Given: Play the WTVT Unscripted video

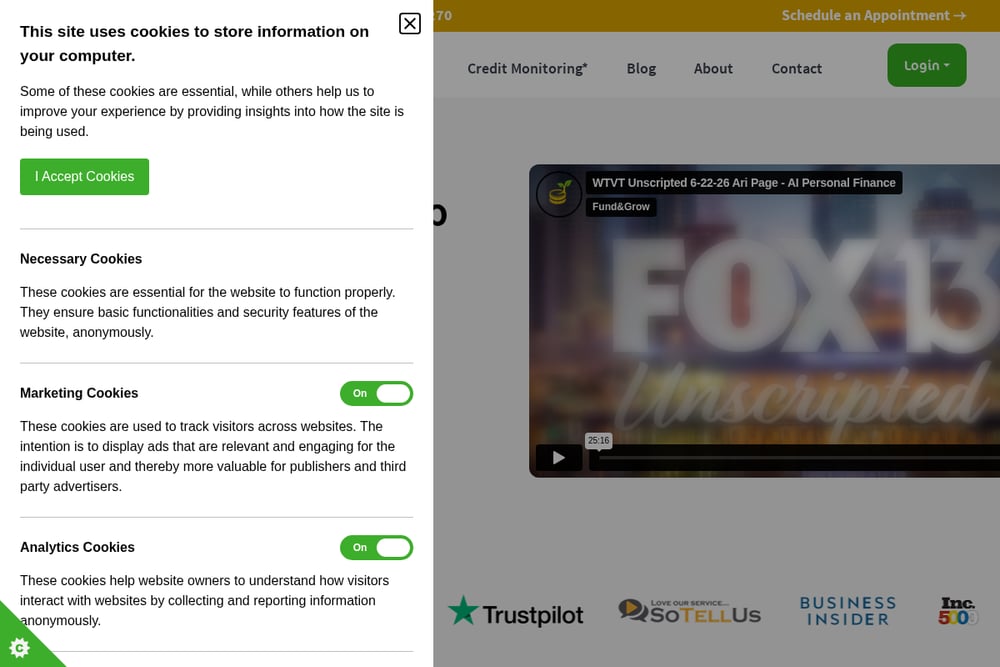Looking at the screenshot, I should [x=559, y=458].
